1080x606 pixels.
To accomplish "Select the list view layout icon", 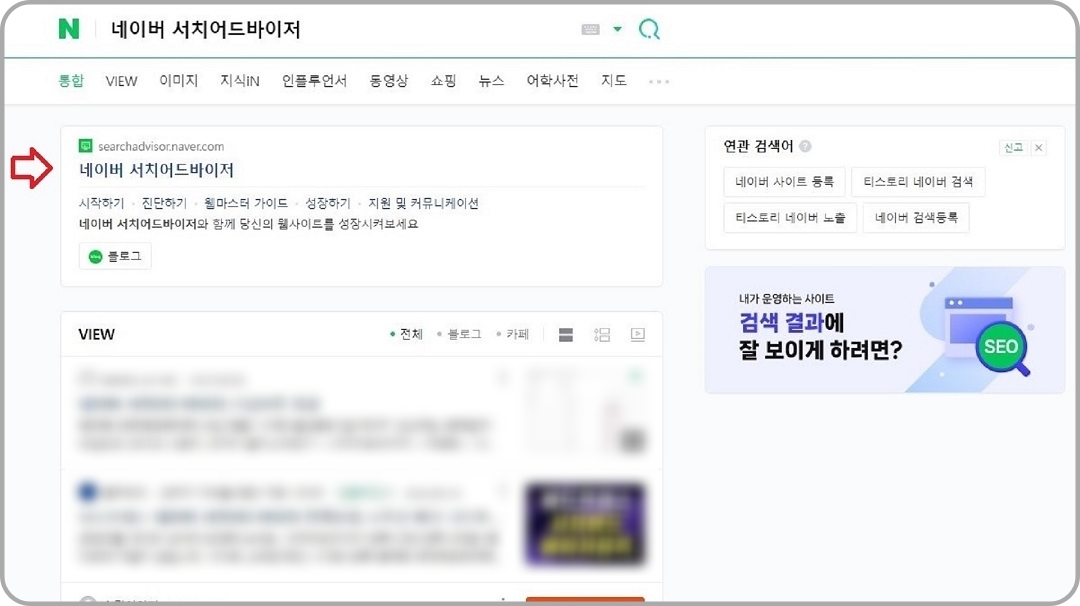I will pos(565,335).
